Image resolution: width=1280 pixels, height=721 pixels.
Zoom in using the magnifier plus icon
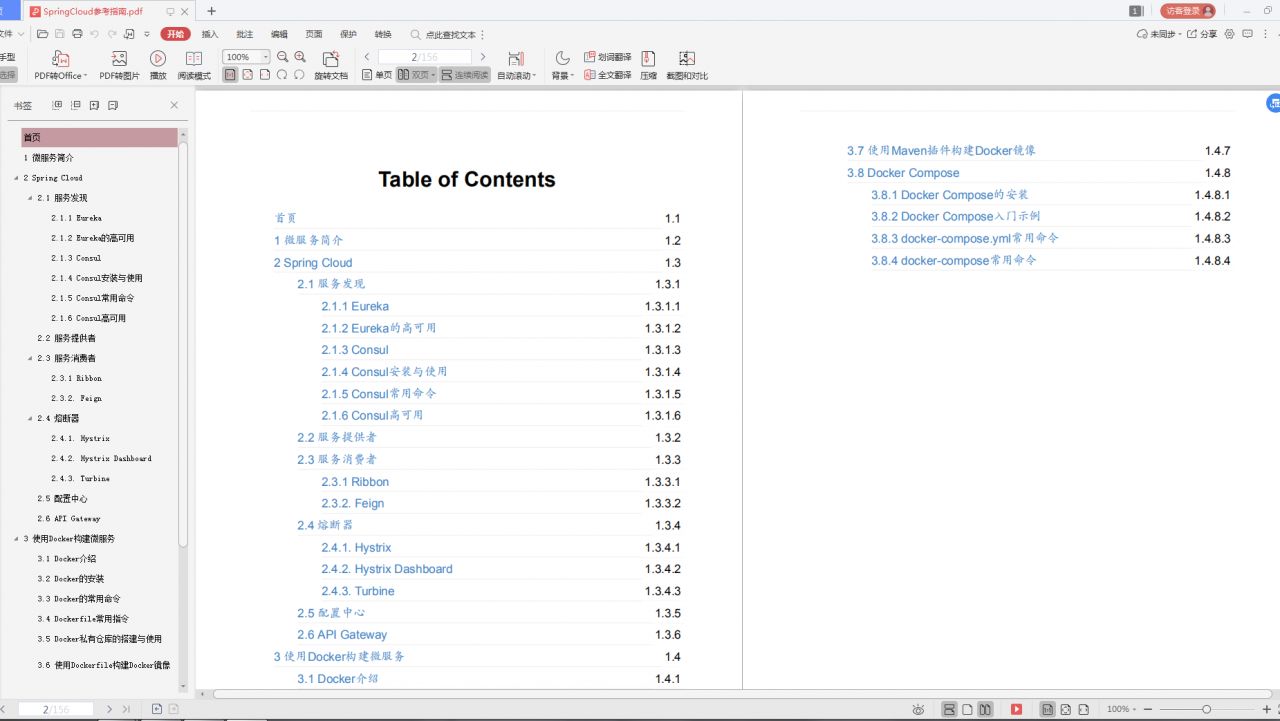pos(297,57)
